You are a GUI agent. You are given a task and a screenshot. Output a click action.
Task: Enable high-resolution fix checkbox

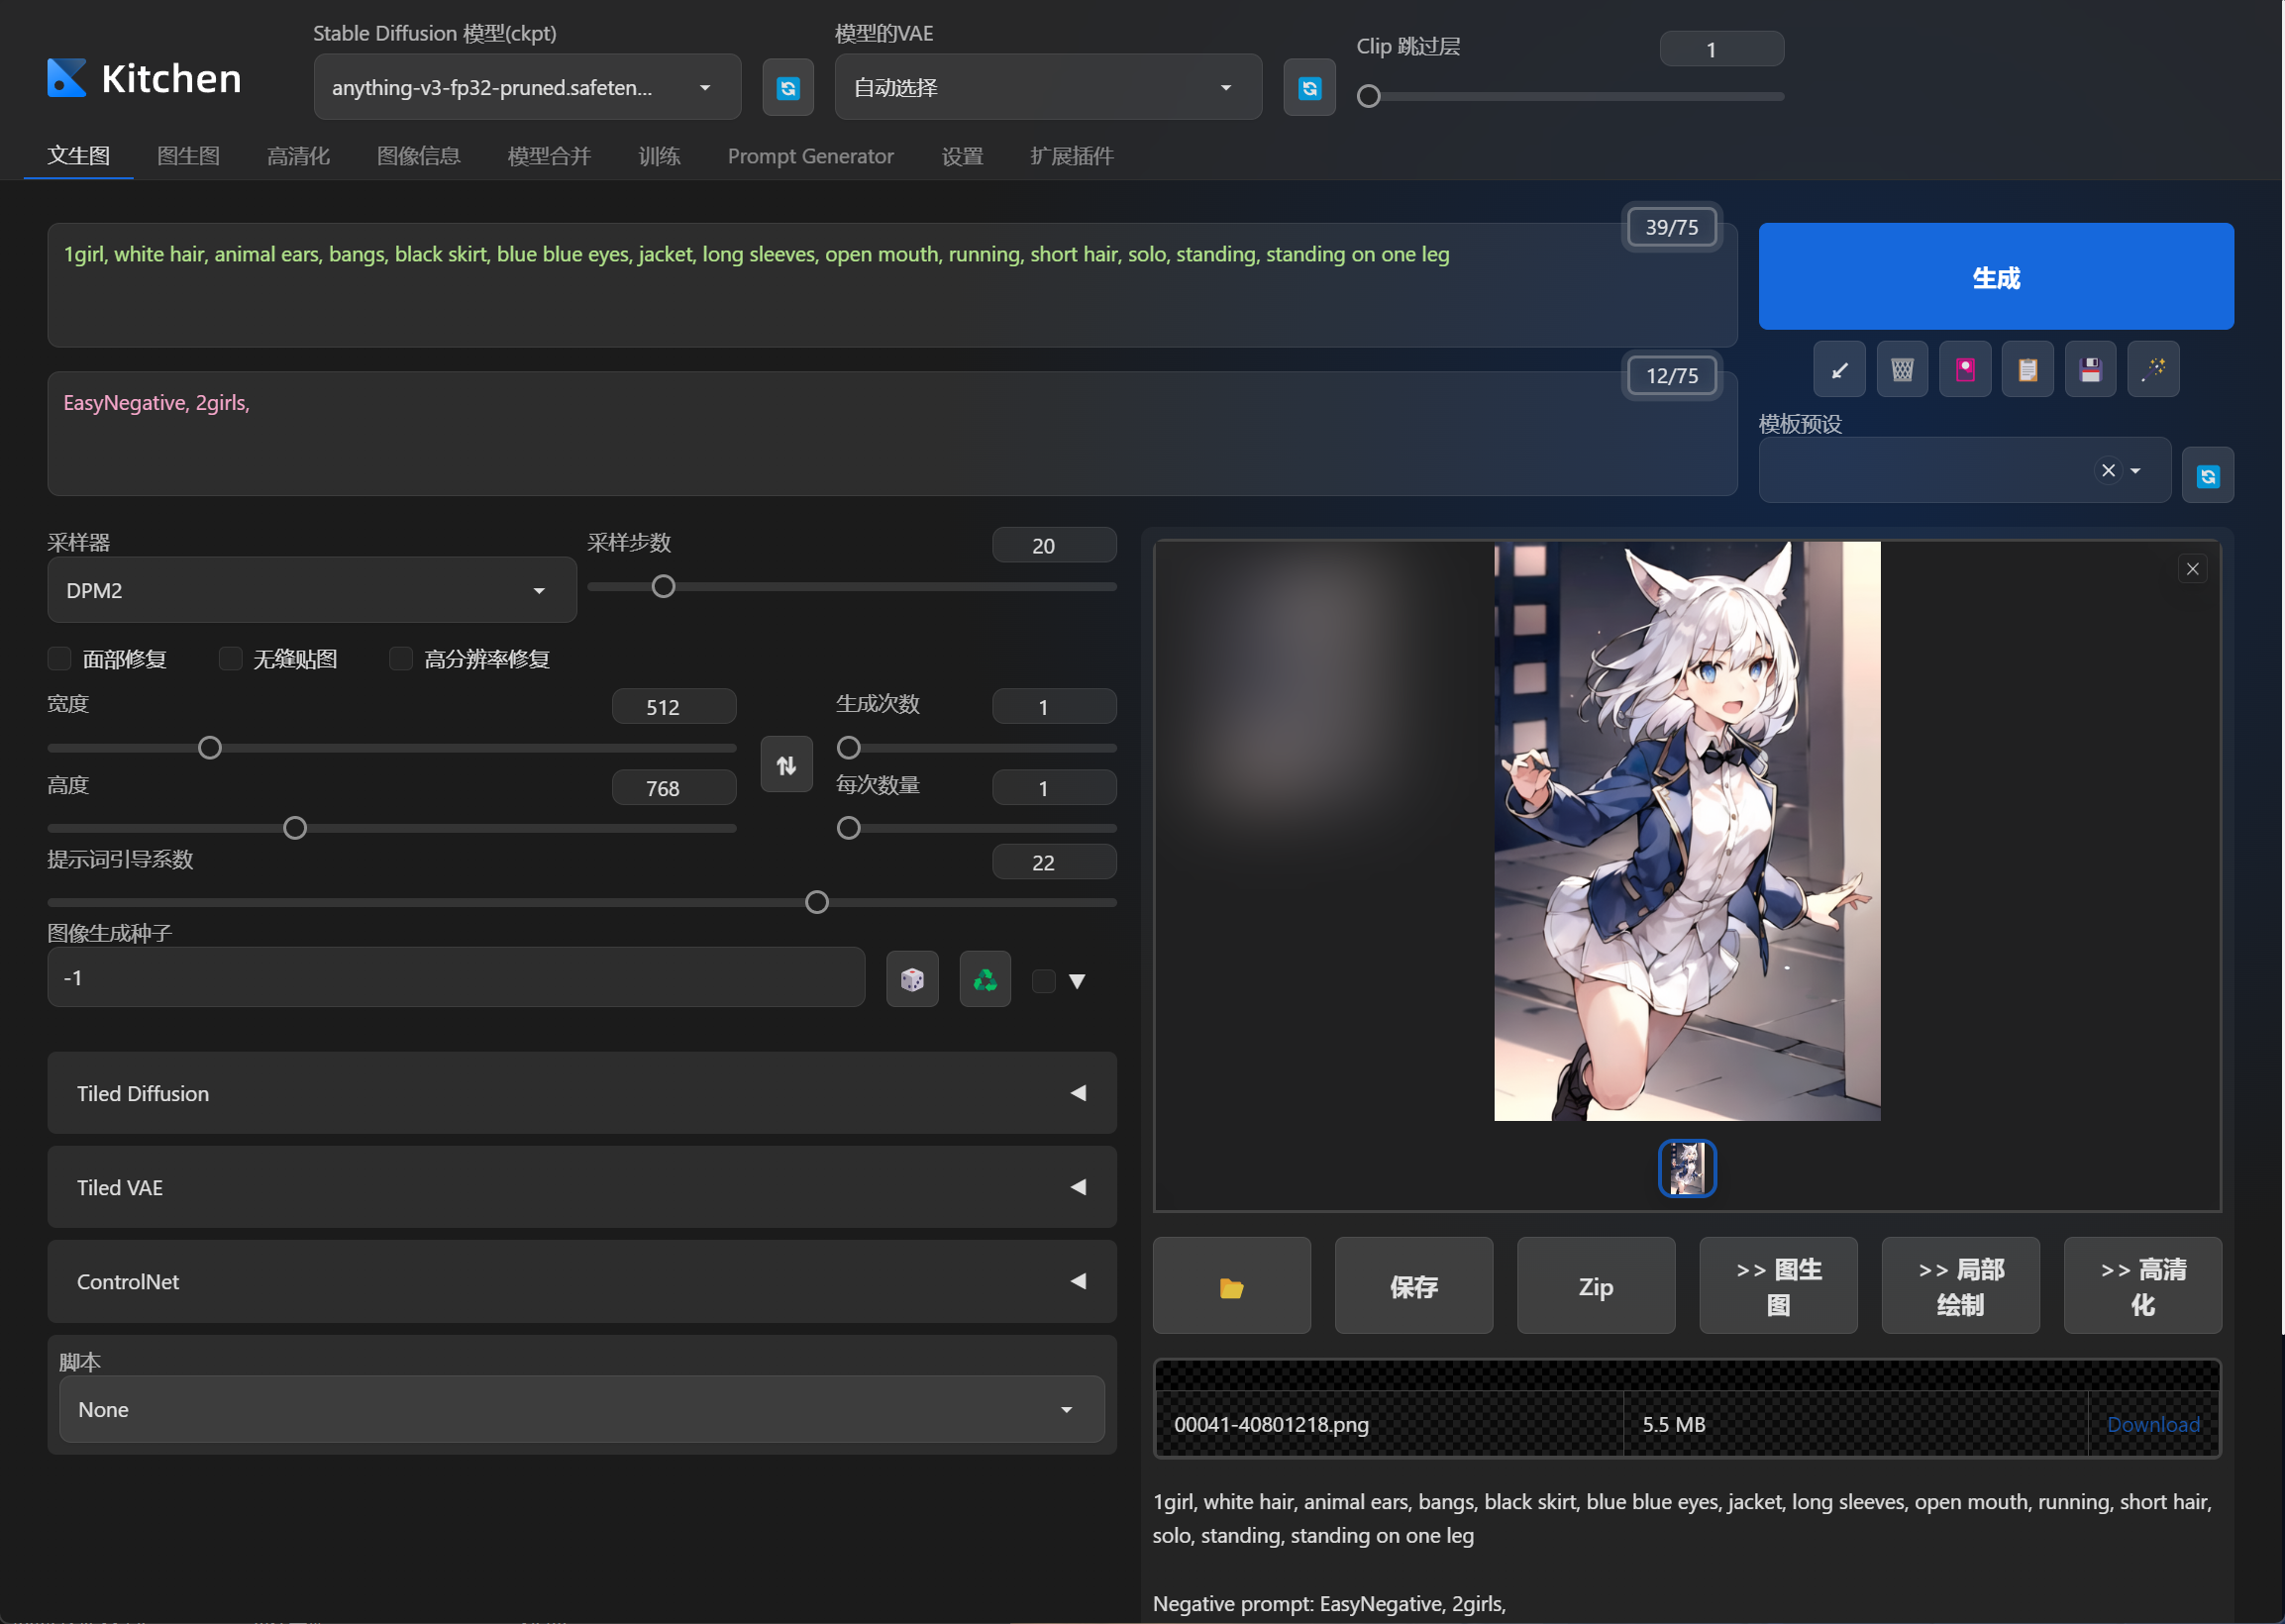click(x=401, y=658)
